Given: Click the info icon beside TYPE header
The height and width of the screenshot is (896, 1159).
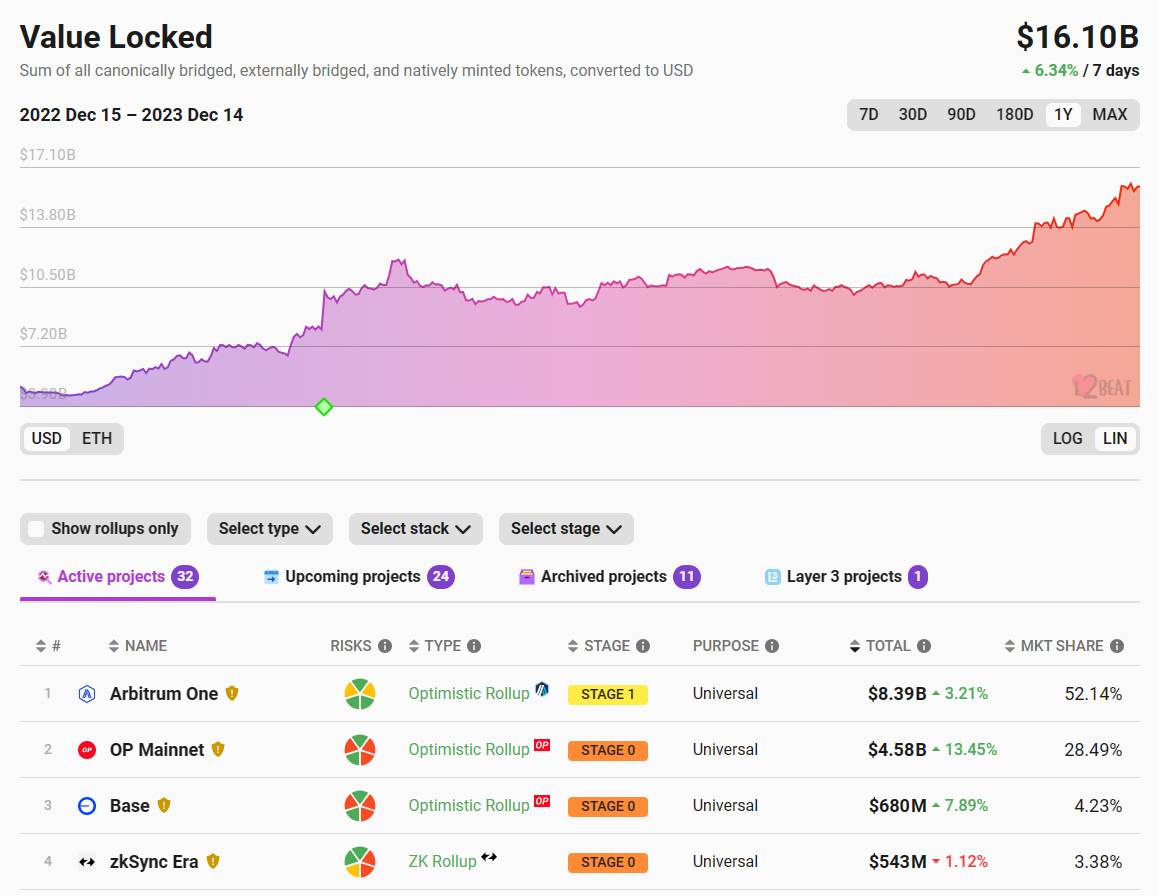Looking at the screenshot, I should [x=475, y=646].
